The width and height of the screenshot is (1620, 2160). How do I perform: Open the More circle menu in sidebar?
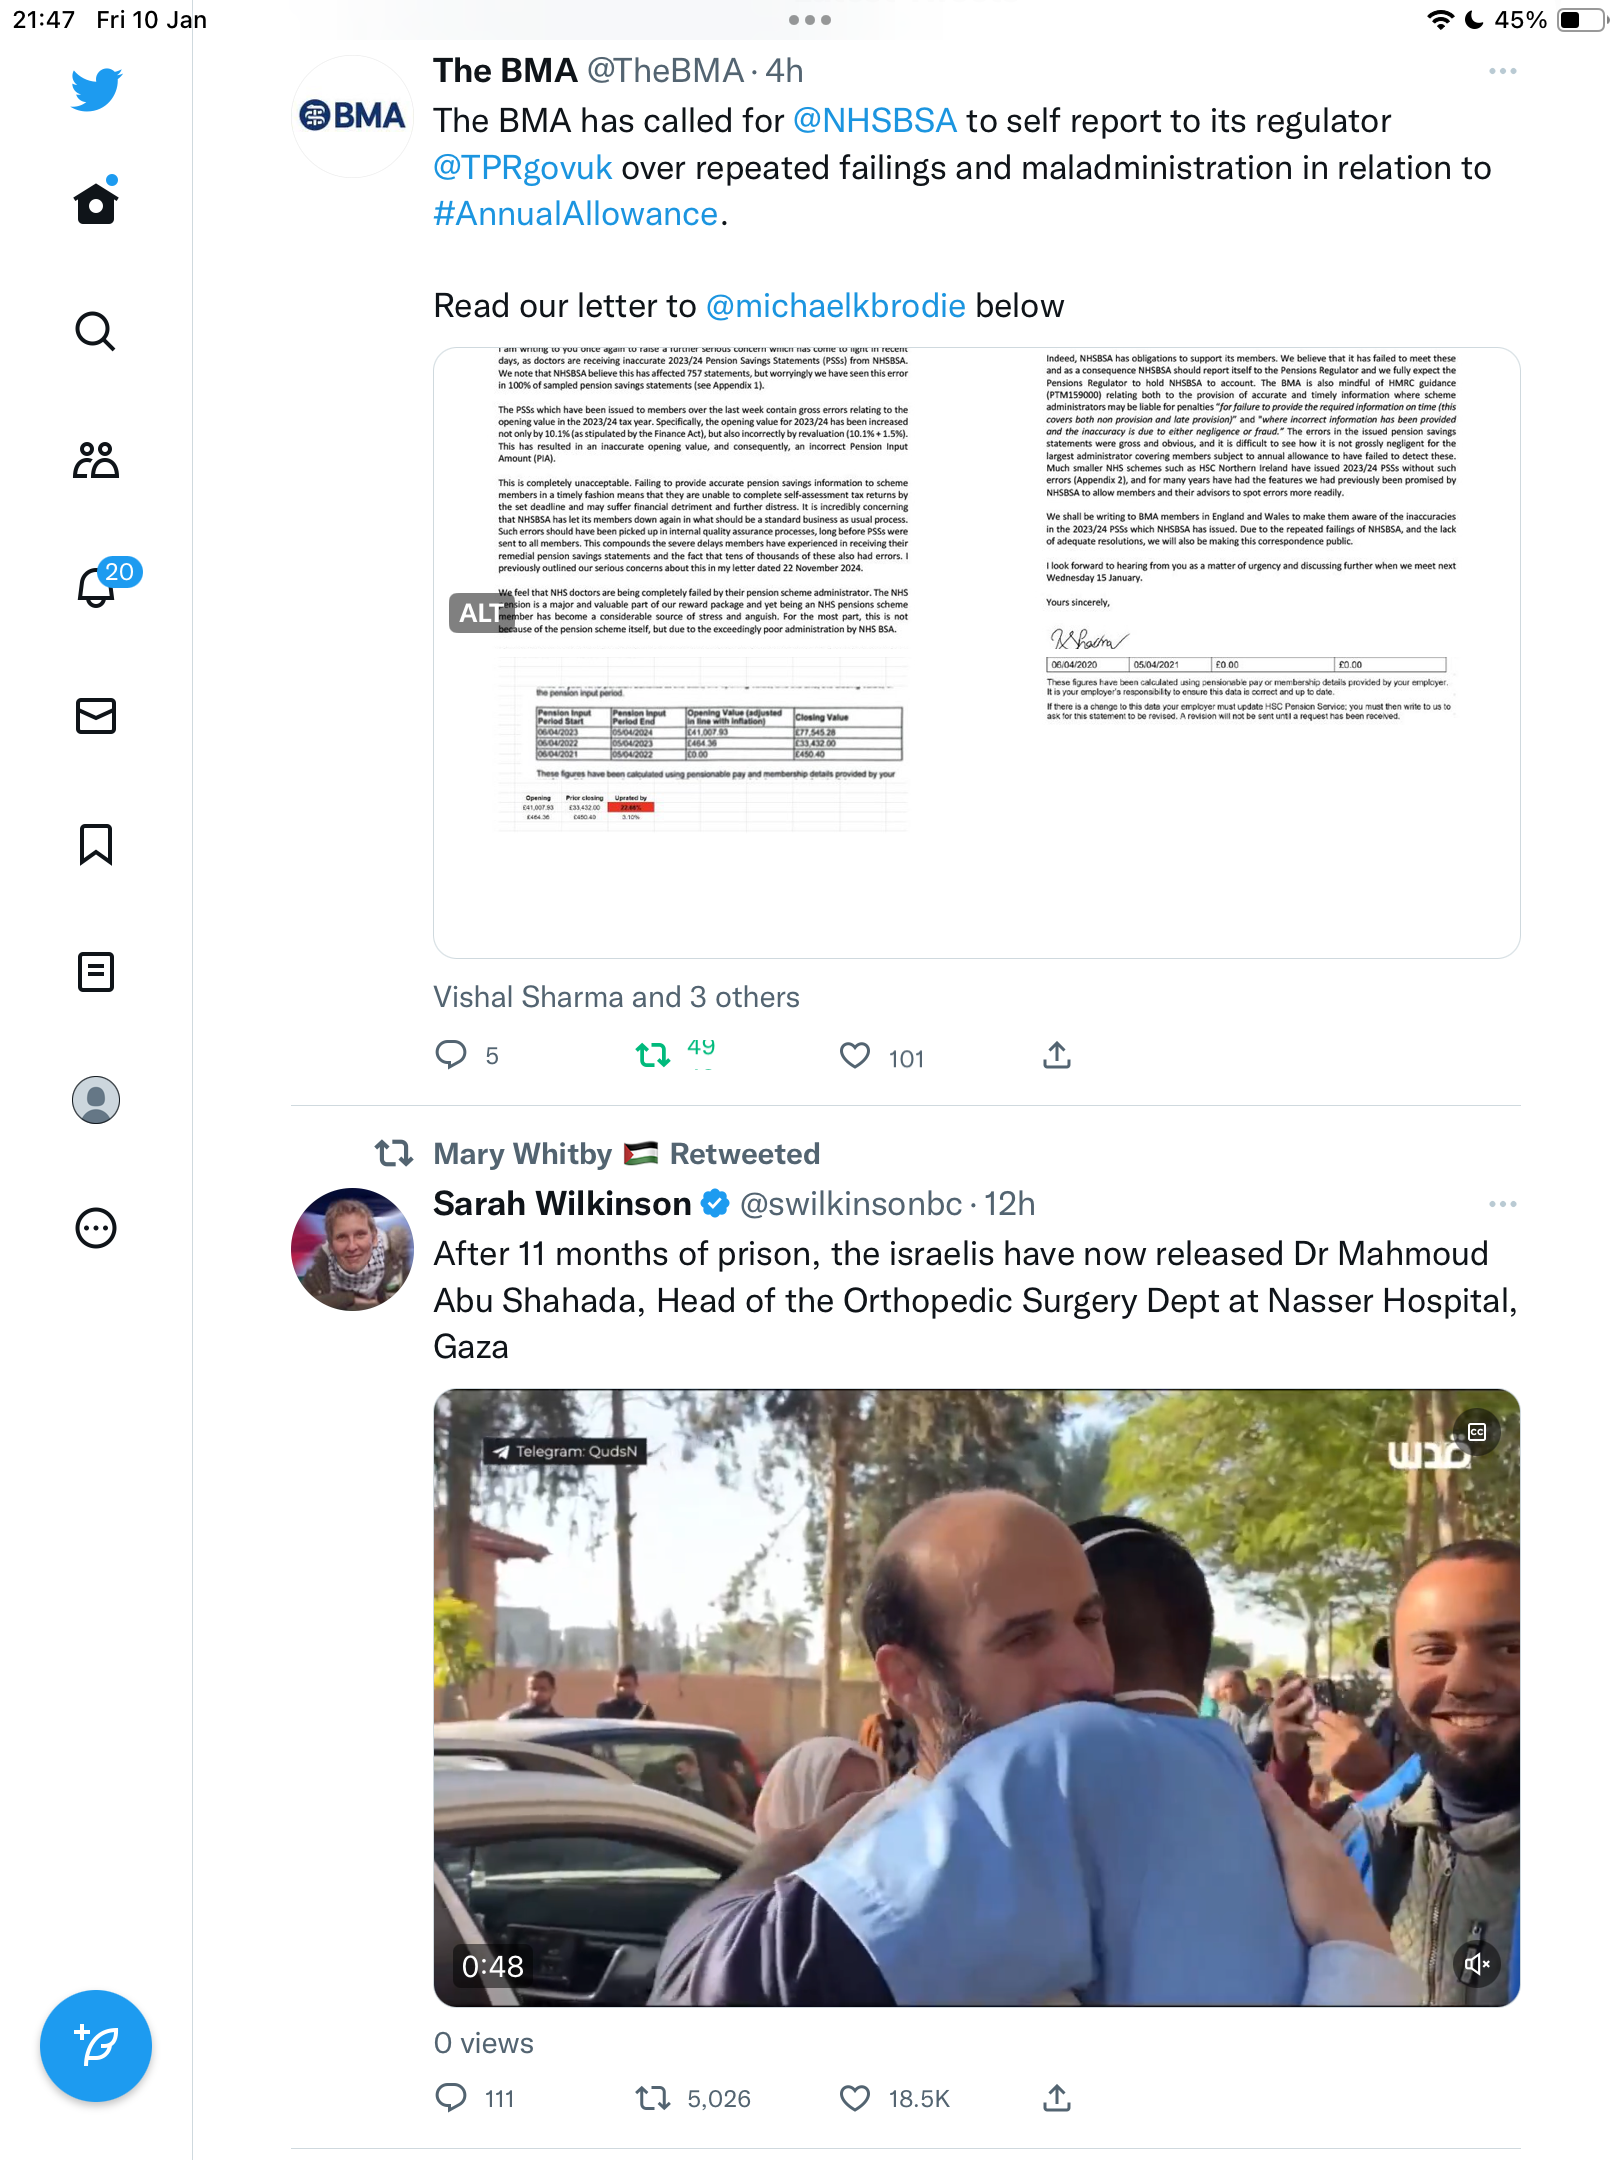[96, 1228]
